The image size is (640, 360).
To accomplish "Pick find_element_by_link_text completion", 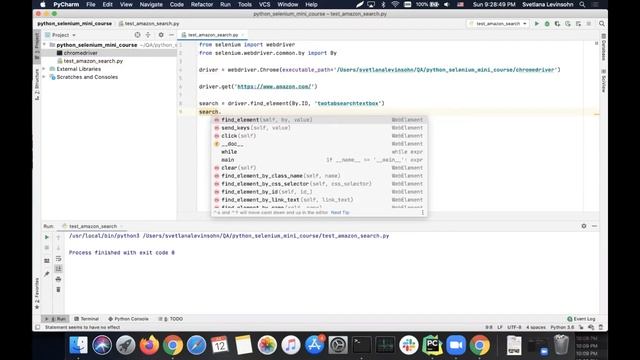I will (x=319, y=200).
